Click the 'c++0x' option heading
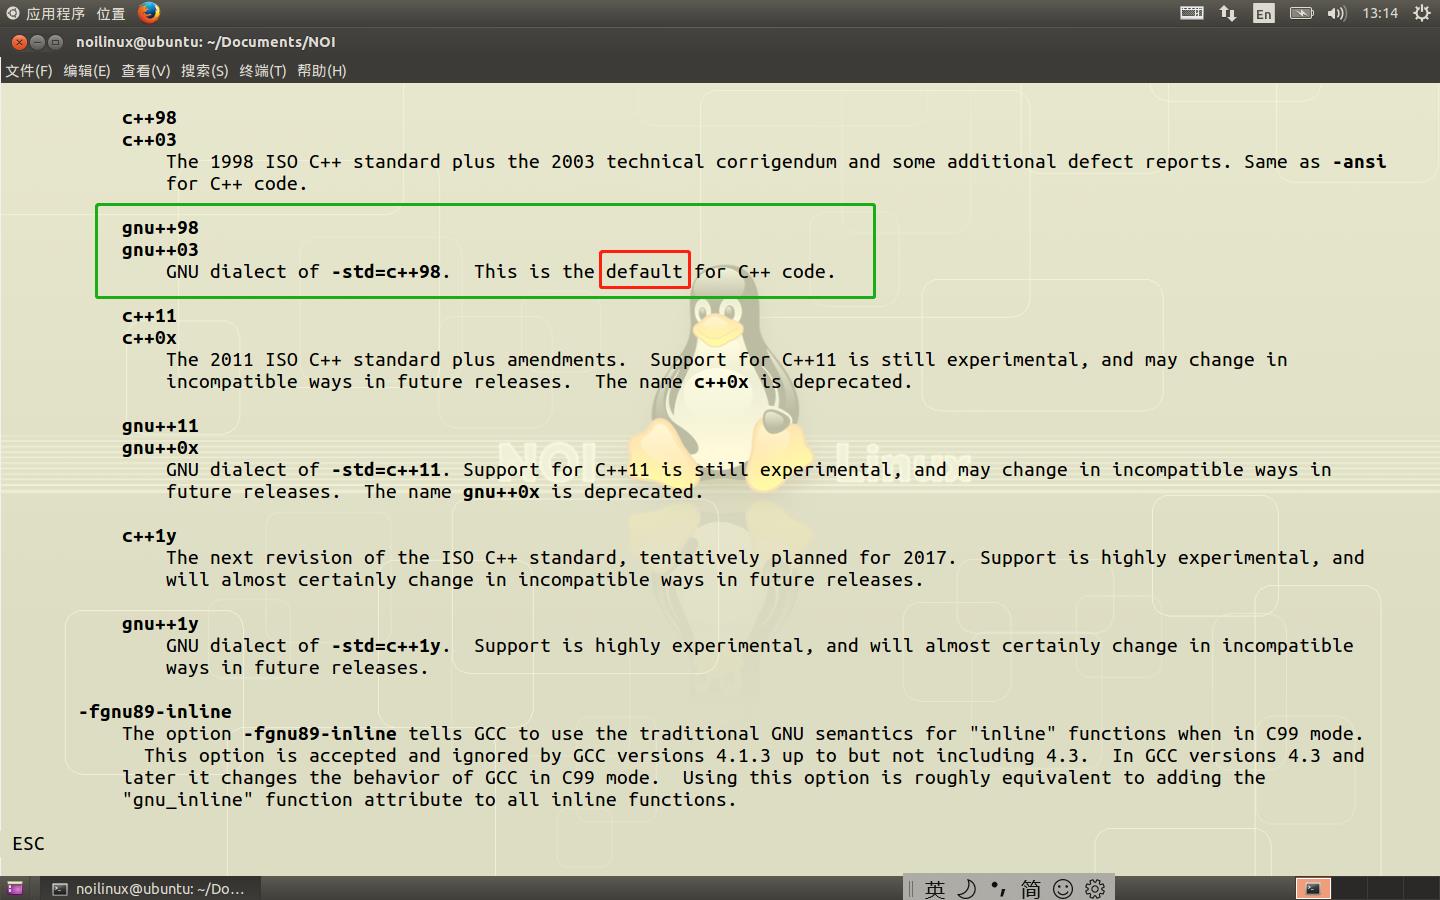This screenshot has width=1440, height=900. [x=149, y=338]
